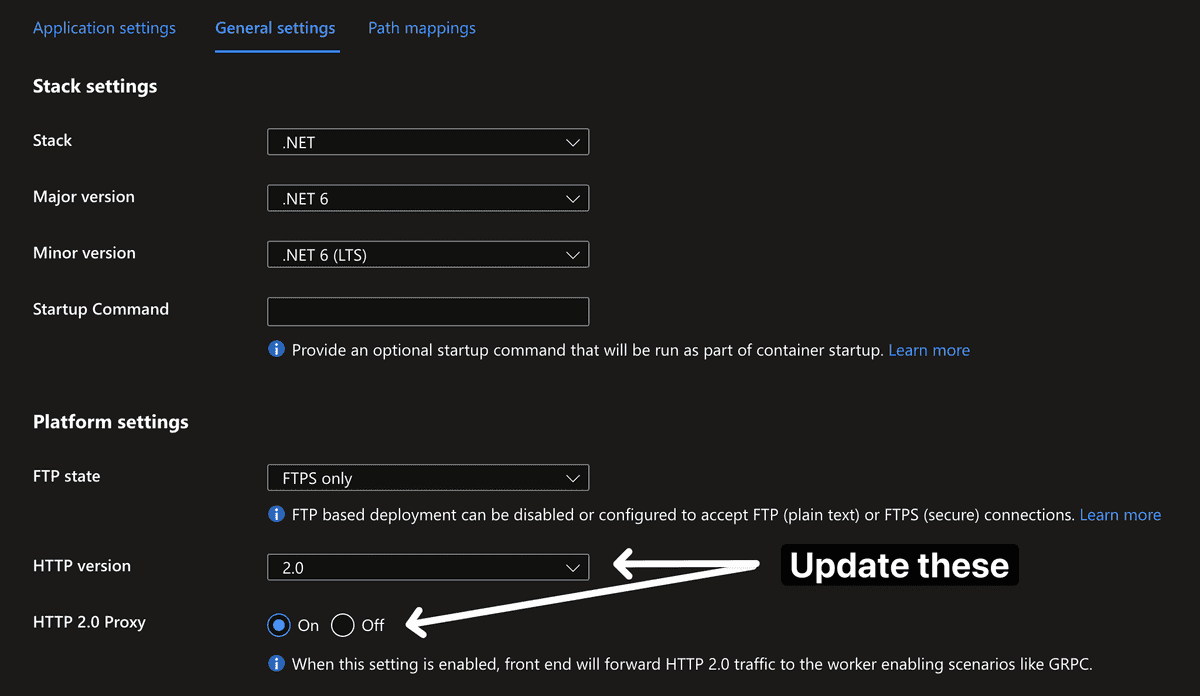Click the FTP state chevron arrow
Viewport: 1200px width, 696px height.
point(573,477)
